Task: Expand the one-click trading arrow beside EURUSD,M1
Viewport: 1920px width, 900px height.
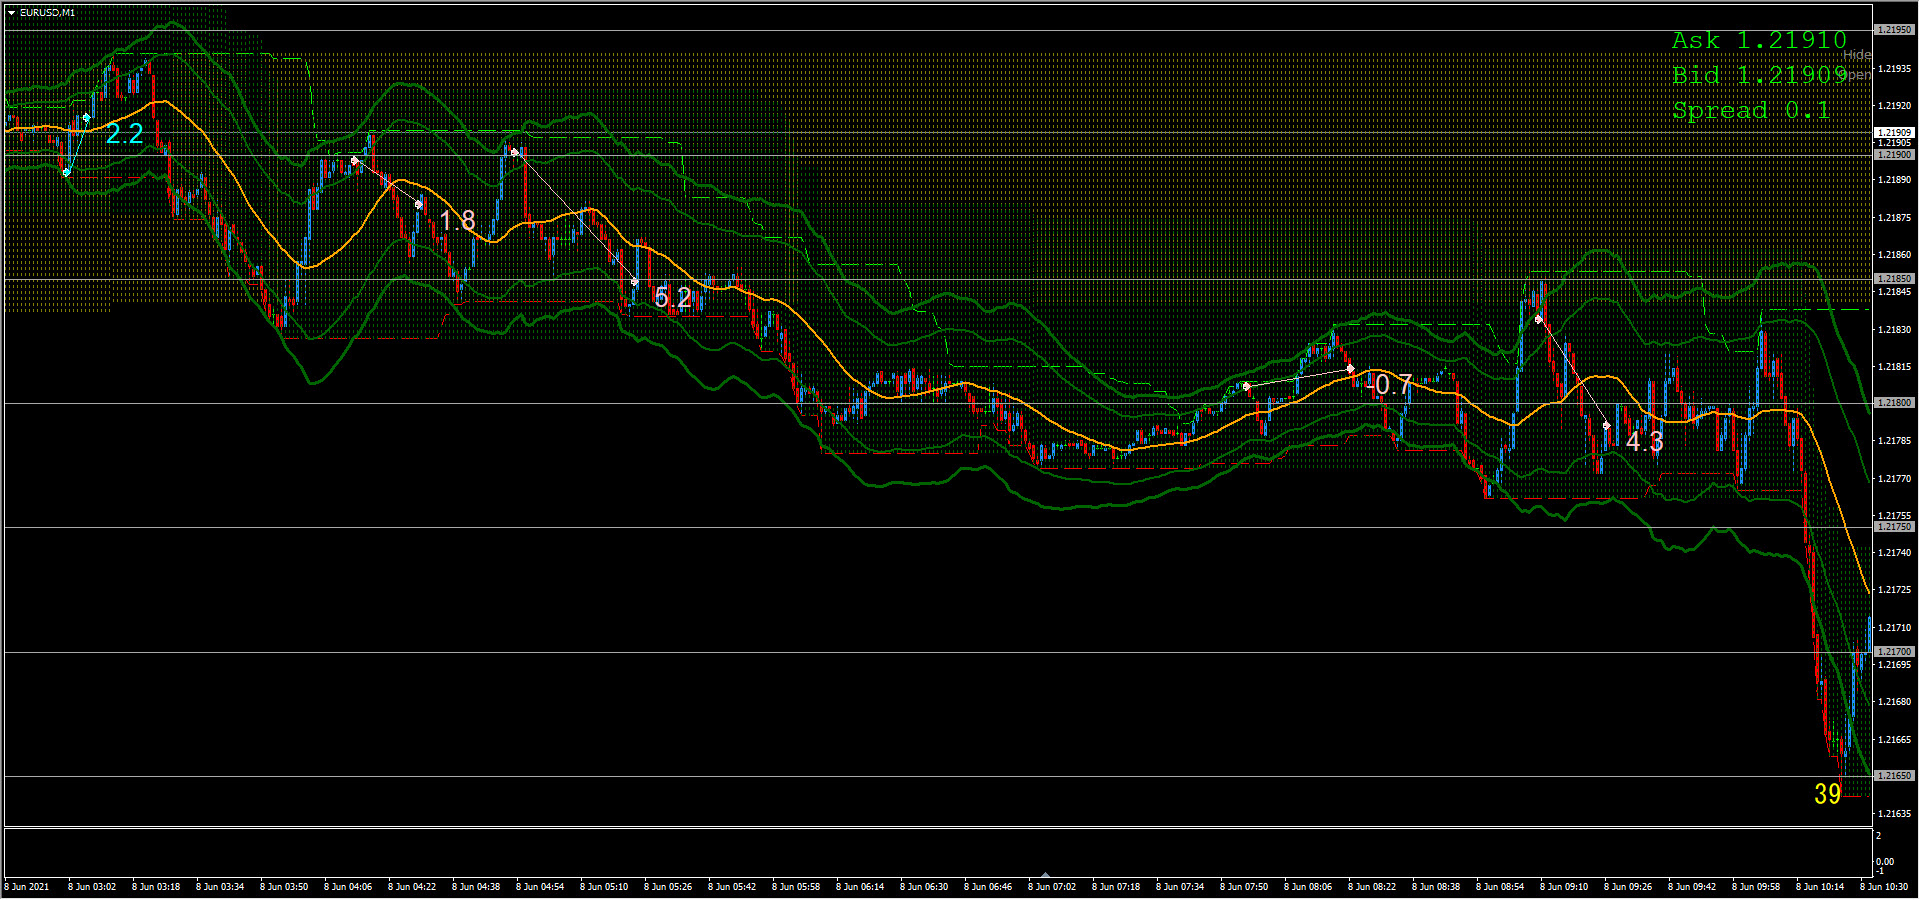Action: (11, 13)
